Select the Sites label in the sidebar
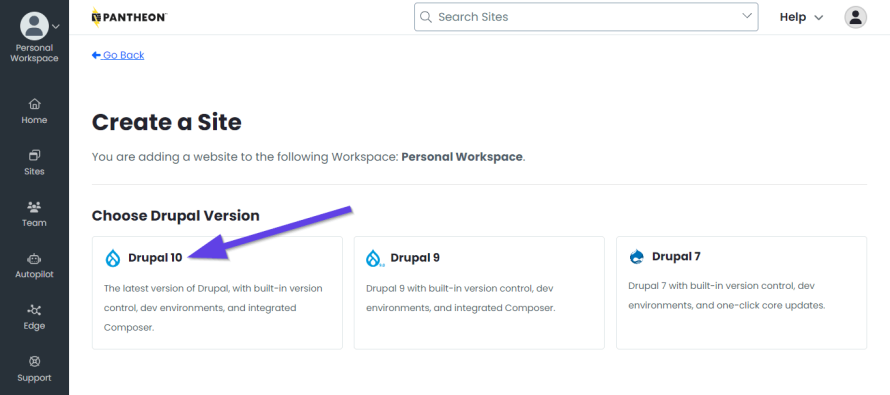890x395 pixels. click(34, 171)
